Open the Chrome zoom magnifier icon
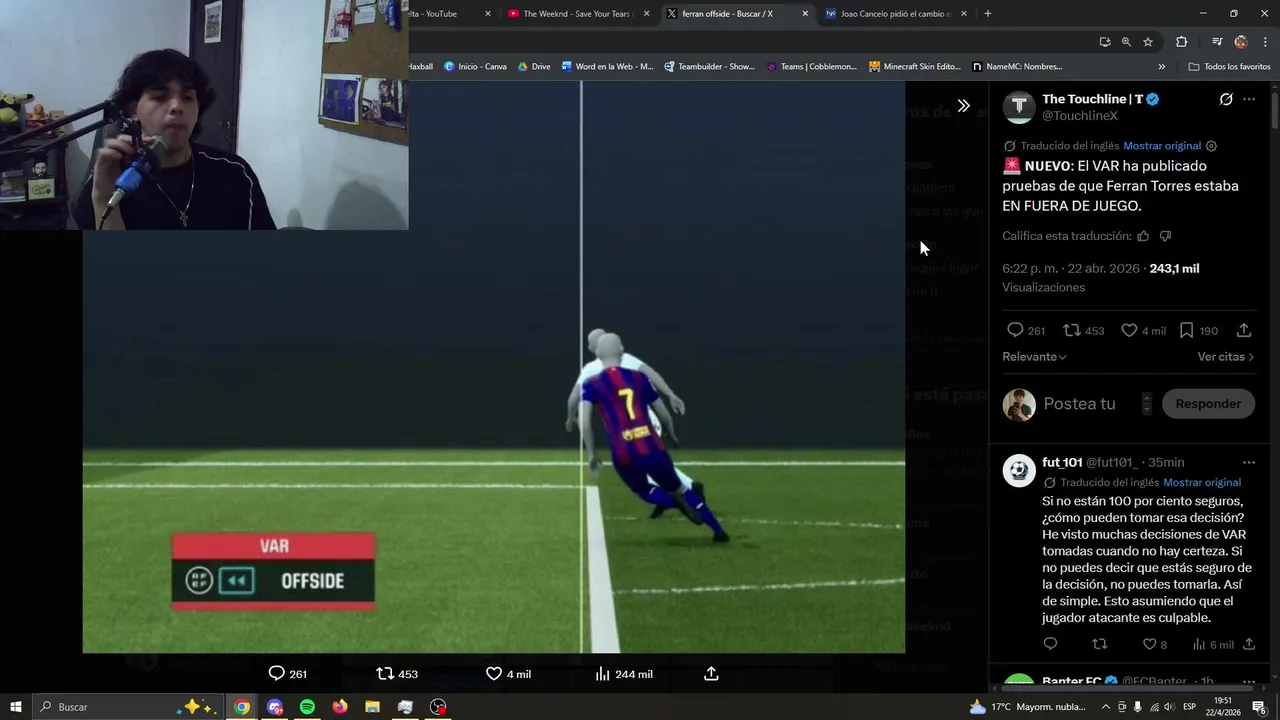The width and height of the screenshot is (1280, 720). 1126,42
